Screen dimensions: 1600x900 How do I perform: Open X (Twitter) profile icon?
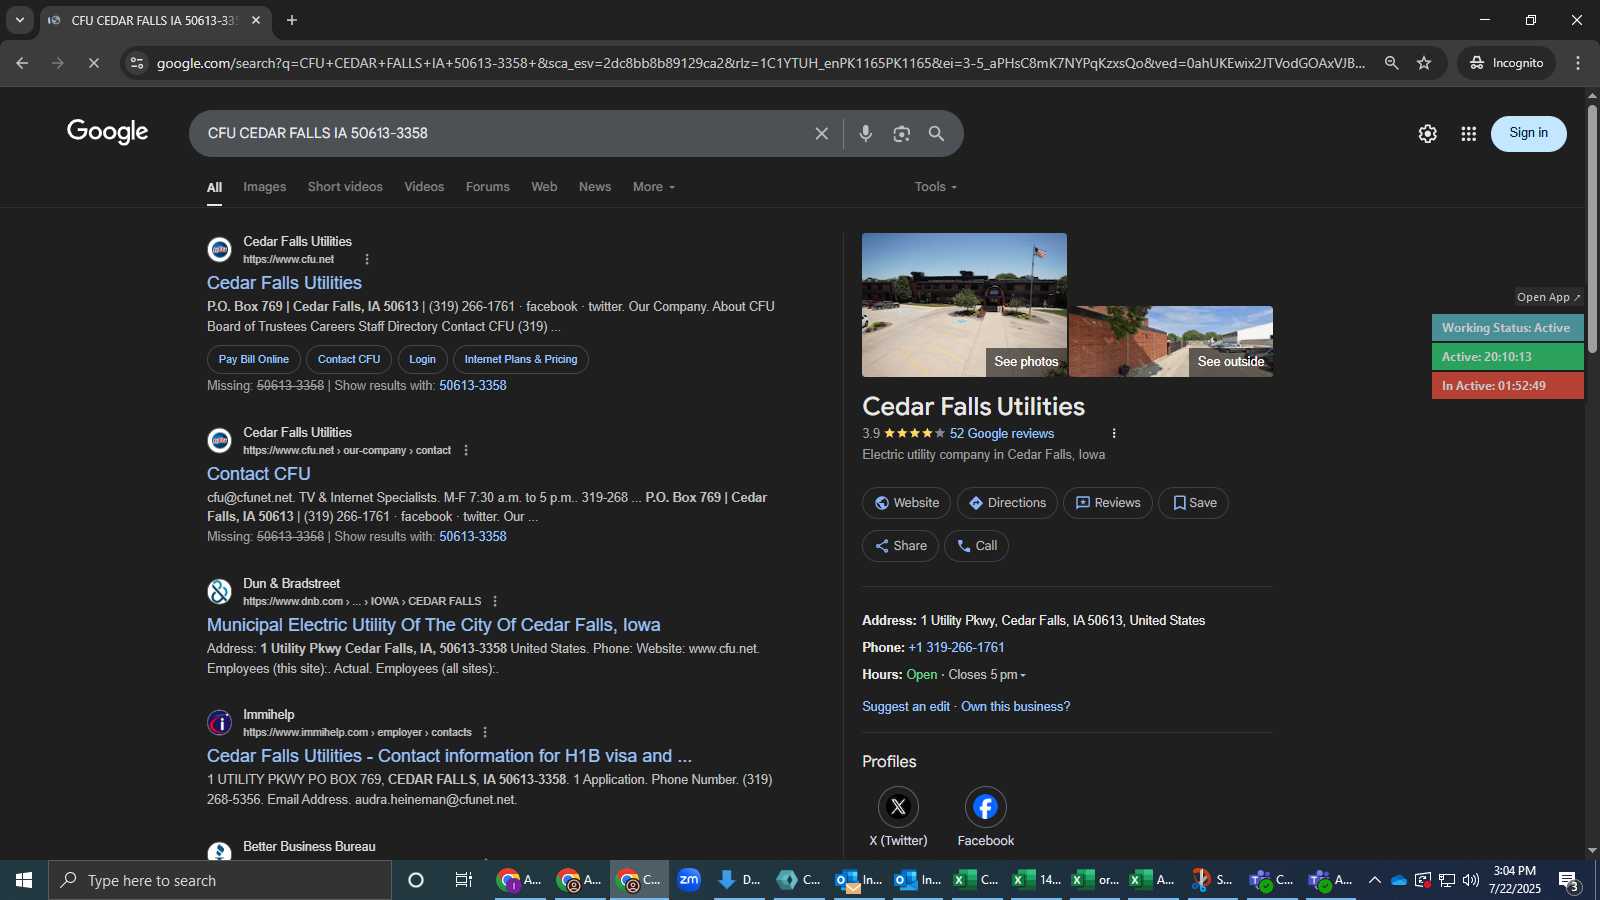[898, 807]
